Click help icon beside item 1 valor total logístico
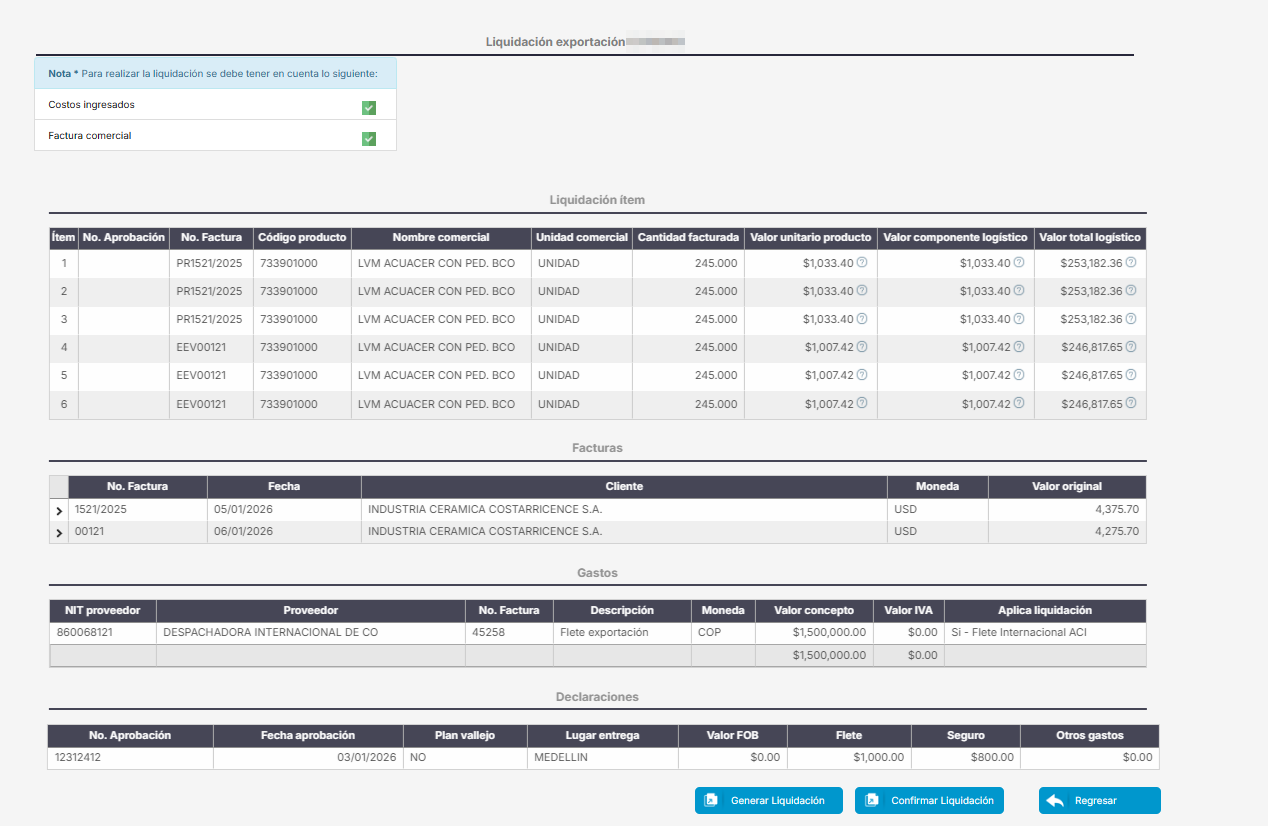This screenshot has height=826, width=1268. pos(1131,263)
